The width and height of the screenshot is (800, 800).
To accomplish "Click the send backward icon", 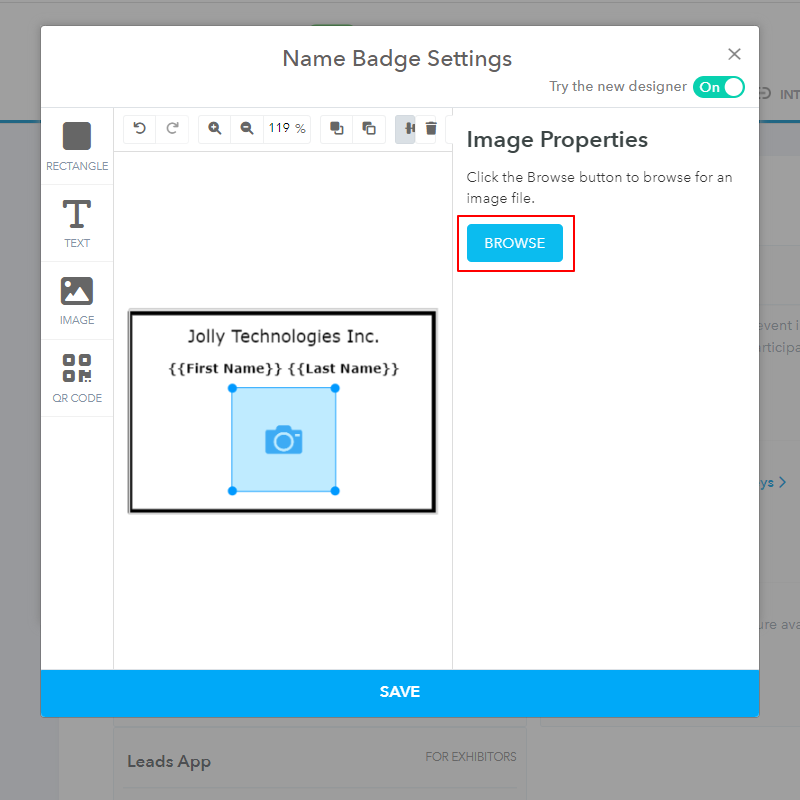I will click(367, 128).
